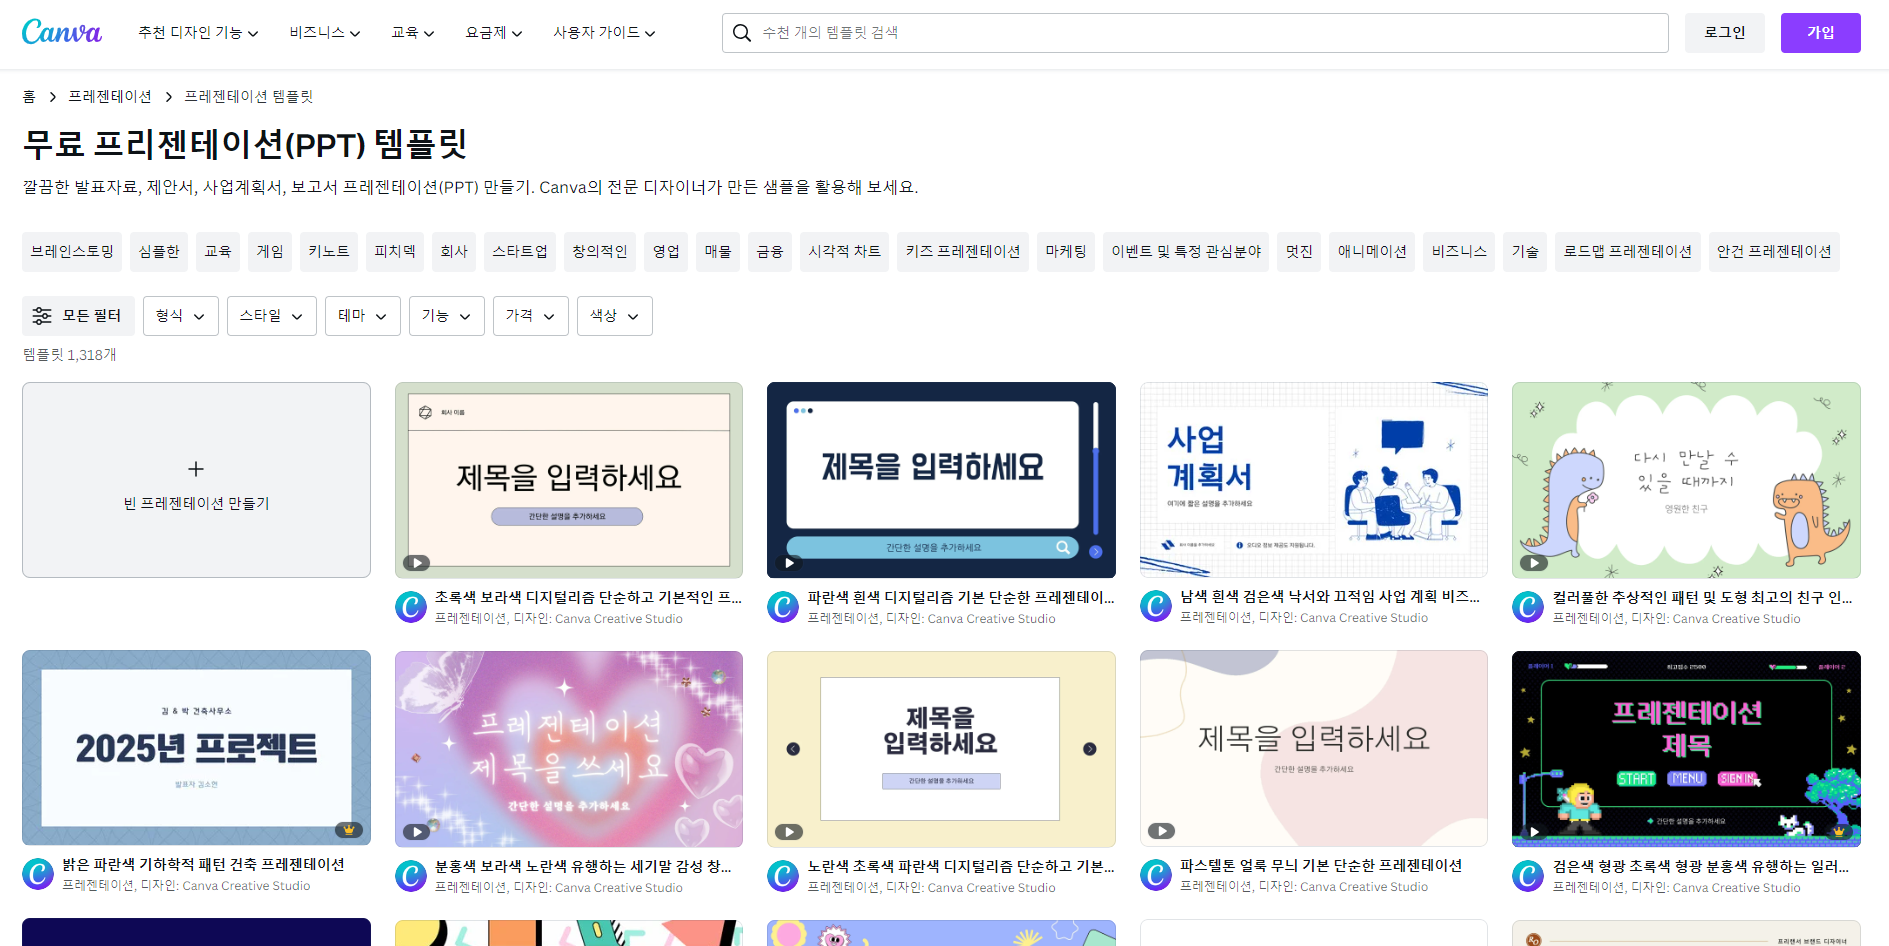Enable the 키즈 프레젠테이션 filter

962,251
